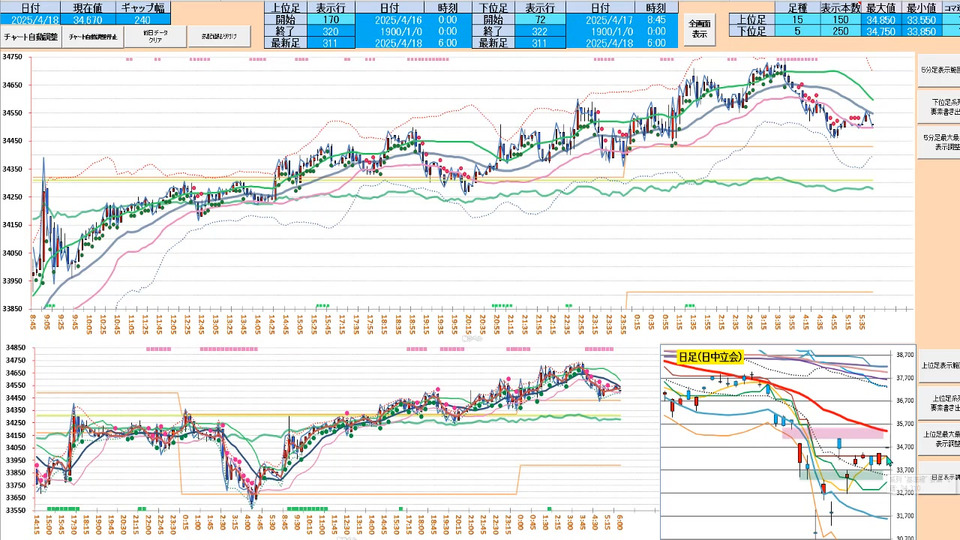Select 上位足 開始 date cell 2025/4/16

point(389,20)
